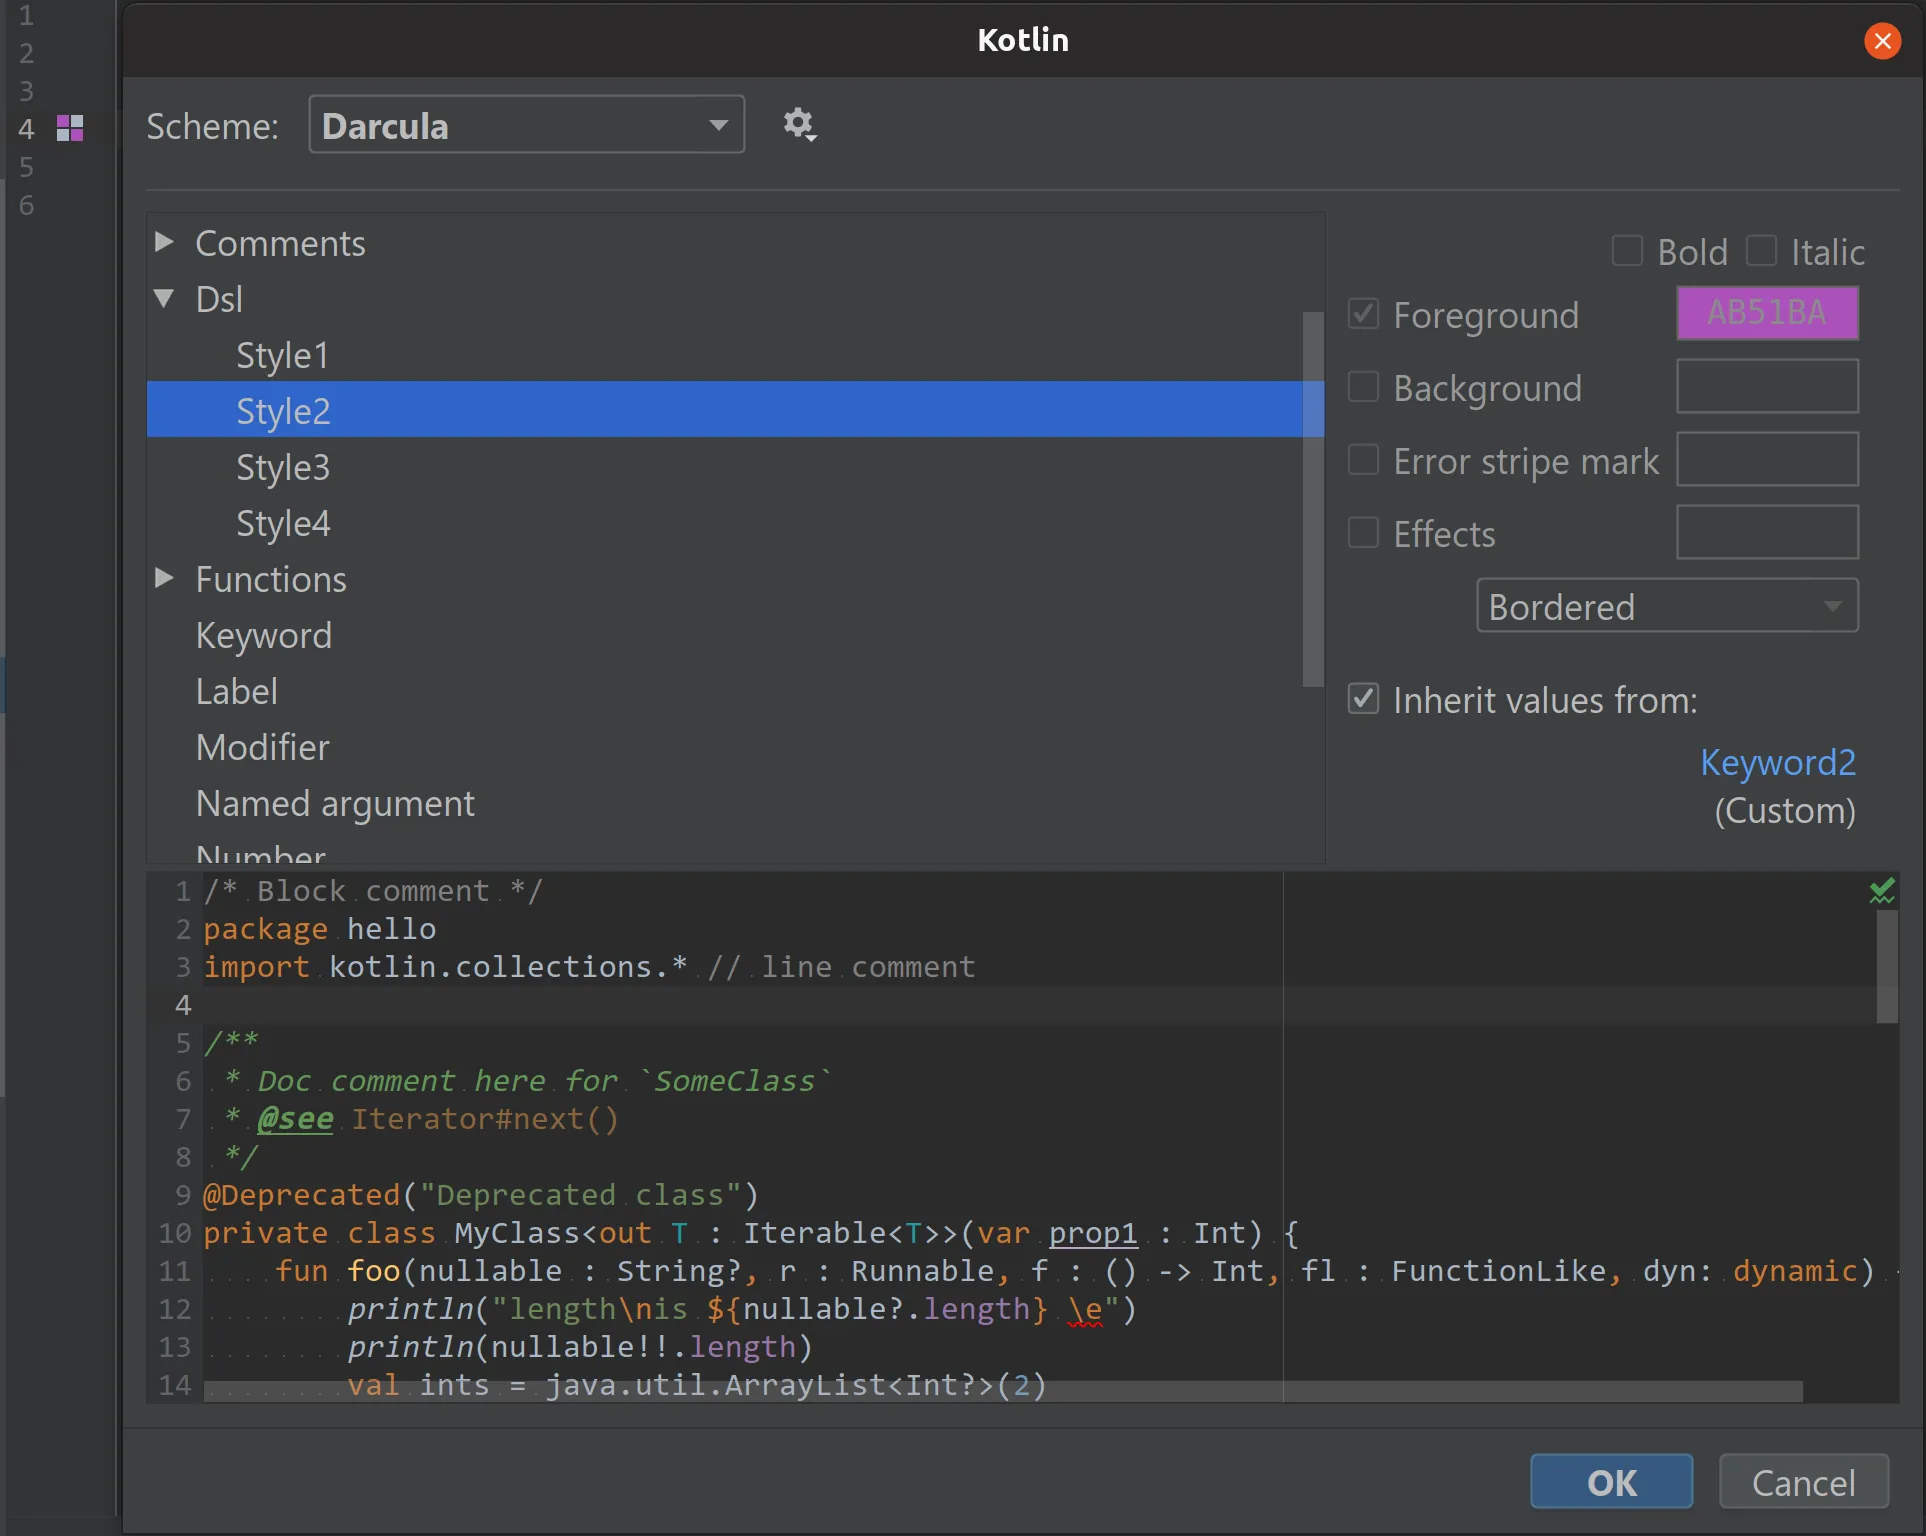
Task: Click the green inspection checkmark icon
Action: coord(1882,891)
